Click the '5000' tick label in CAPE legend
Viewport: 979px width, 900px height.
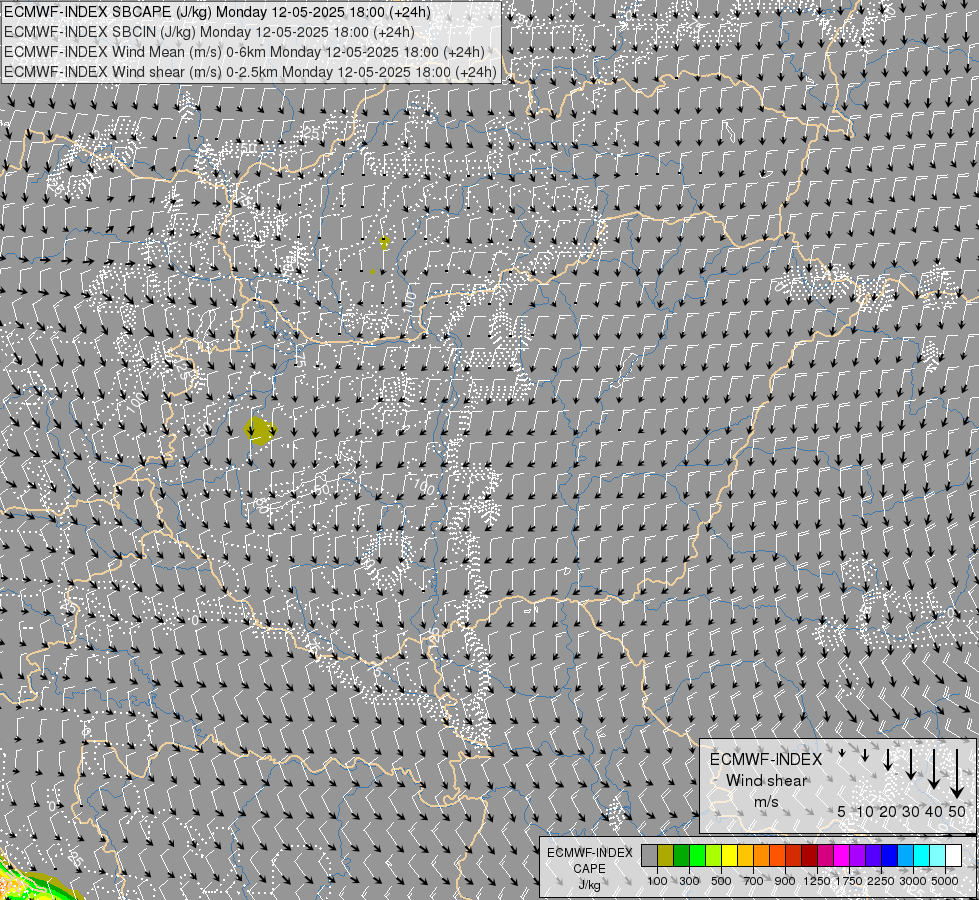pyautogui.click(x=945, y=881)
